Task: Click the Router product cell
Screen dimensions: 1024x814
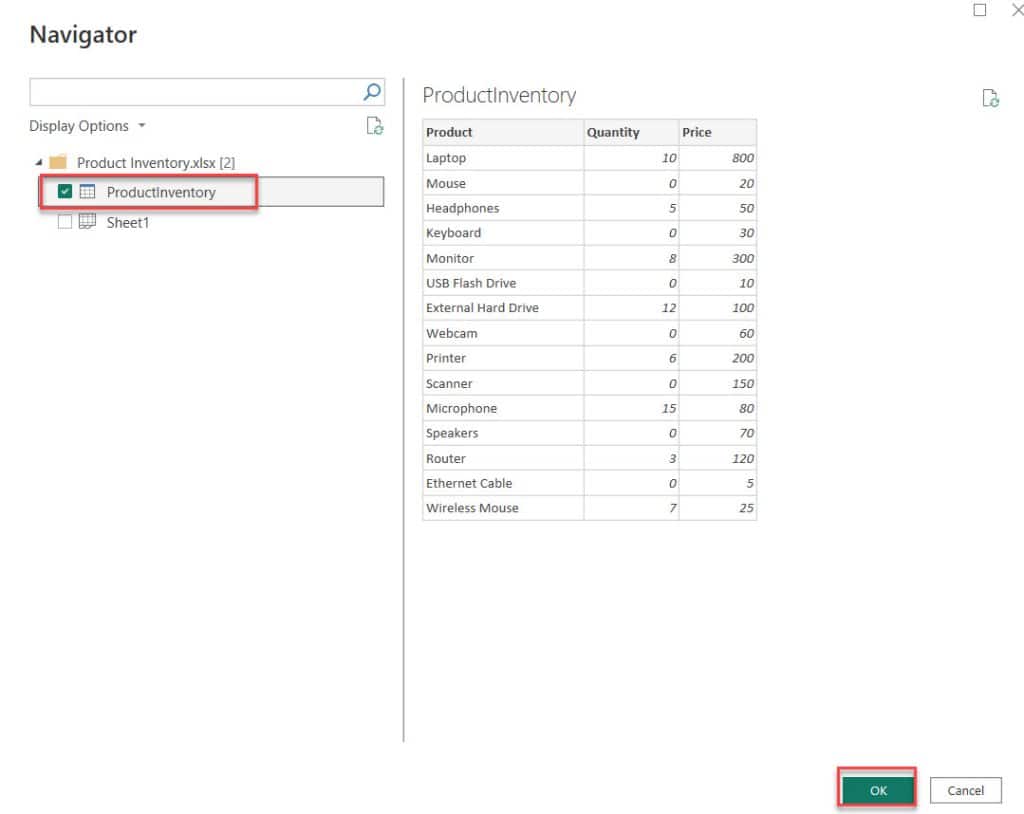Action: 503,459
